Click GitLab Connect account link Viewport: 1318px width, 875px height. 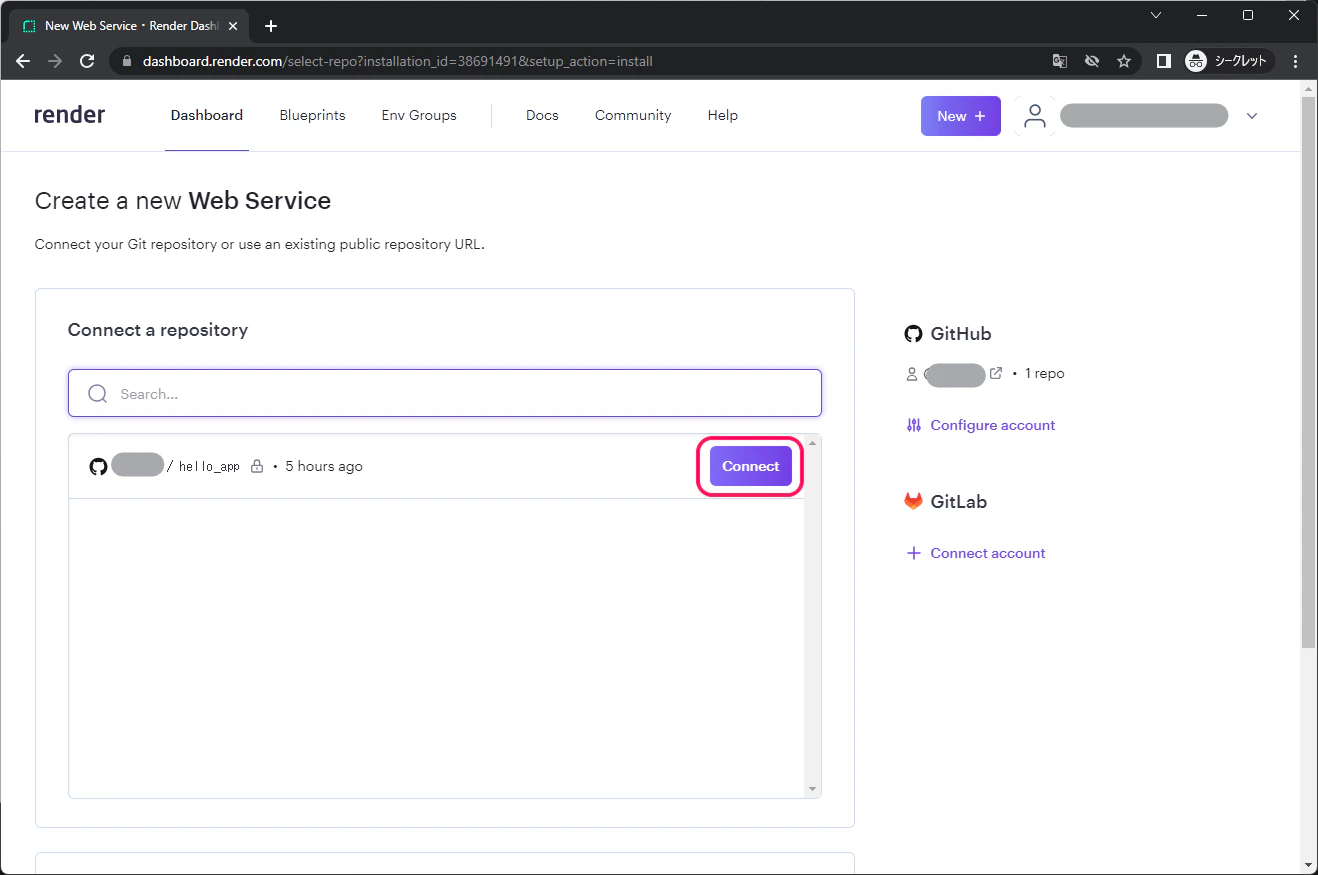(988, 553)
